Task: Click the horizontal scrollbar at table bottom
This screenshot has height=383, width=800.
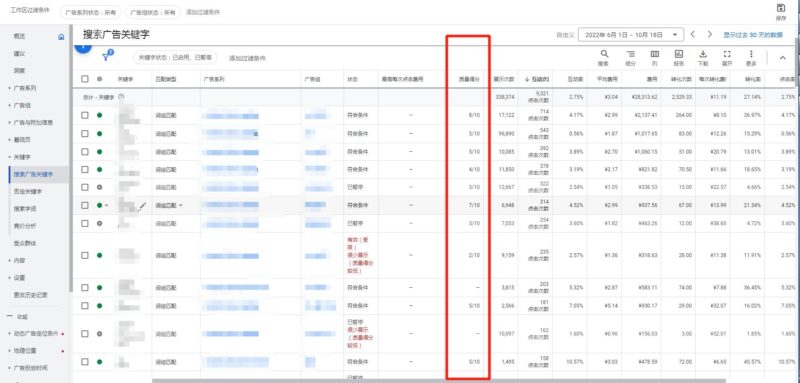Action: coord(439,380)
